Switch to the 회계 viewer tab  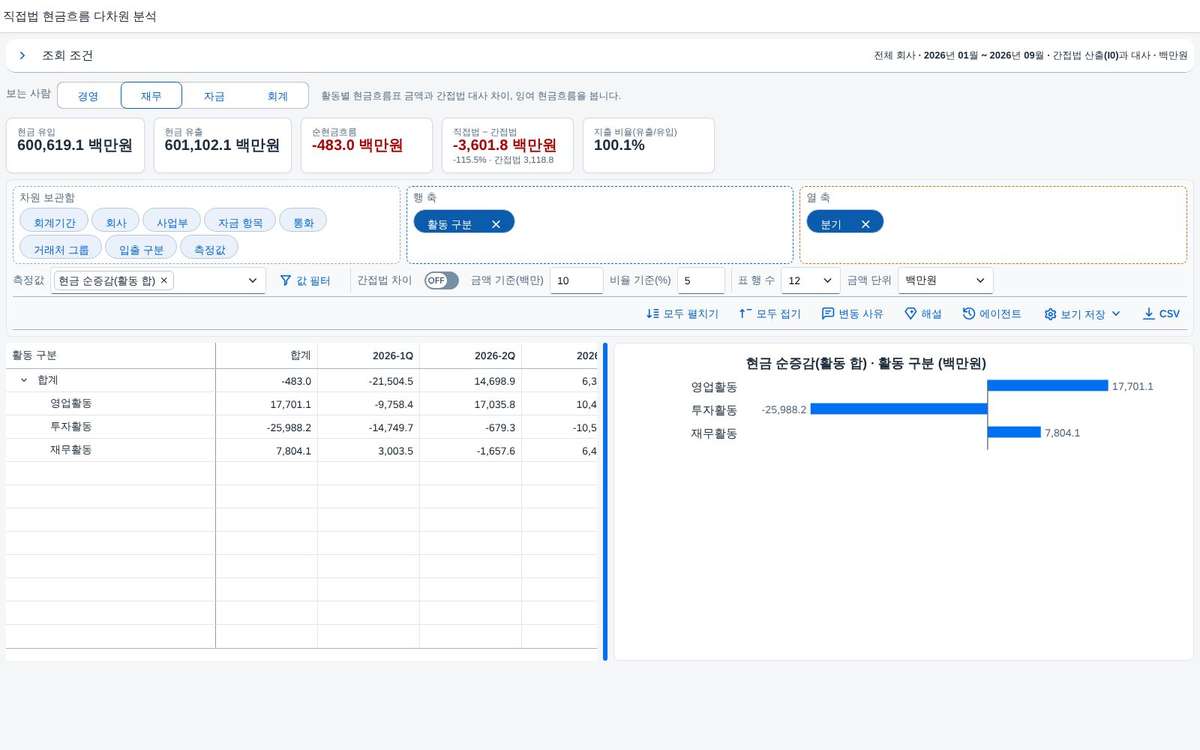click(x=277, y=96)
